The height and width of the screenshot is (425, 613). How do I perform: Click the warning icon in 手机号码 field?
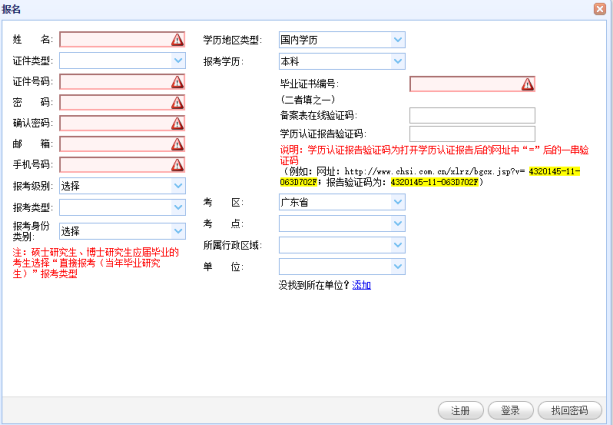pyautogui.click(x=177, y=165)
